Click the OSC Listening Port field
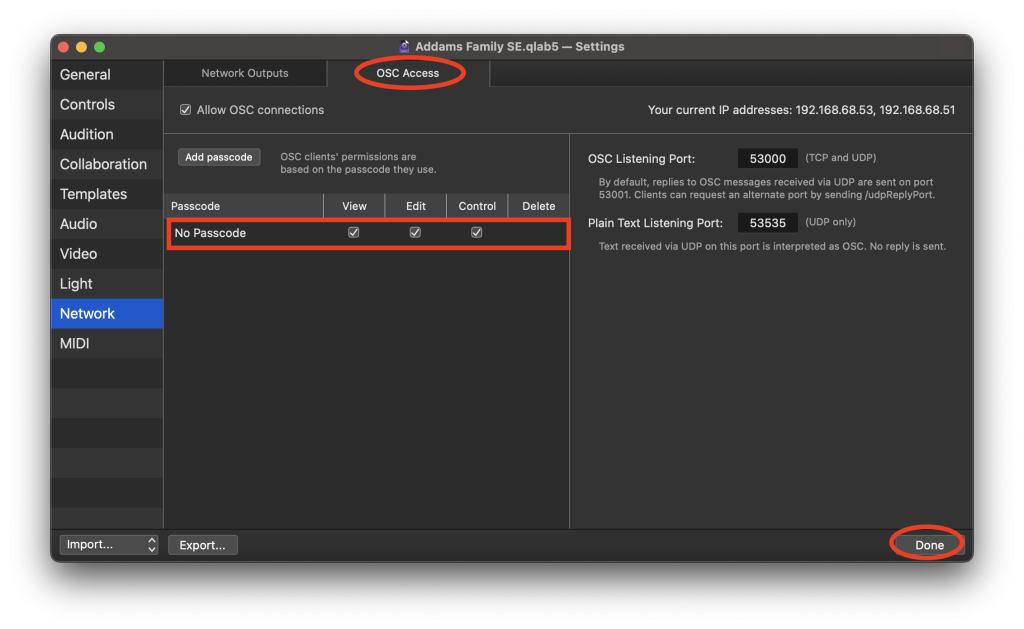This screenshot has width=1024, height=629. [x=767, y=158]
